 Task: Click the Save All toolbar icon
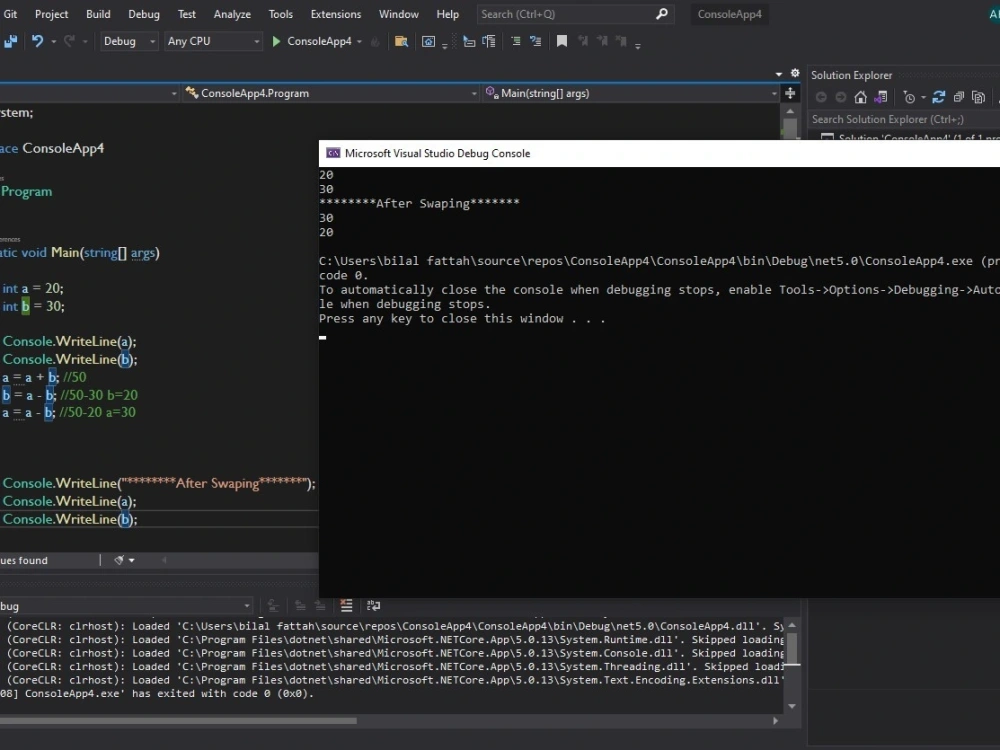tap(10, 41)
